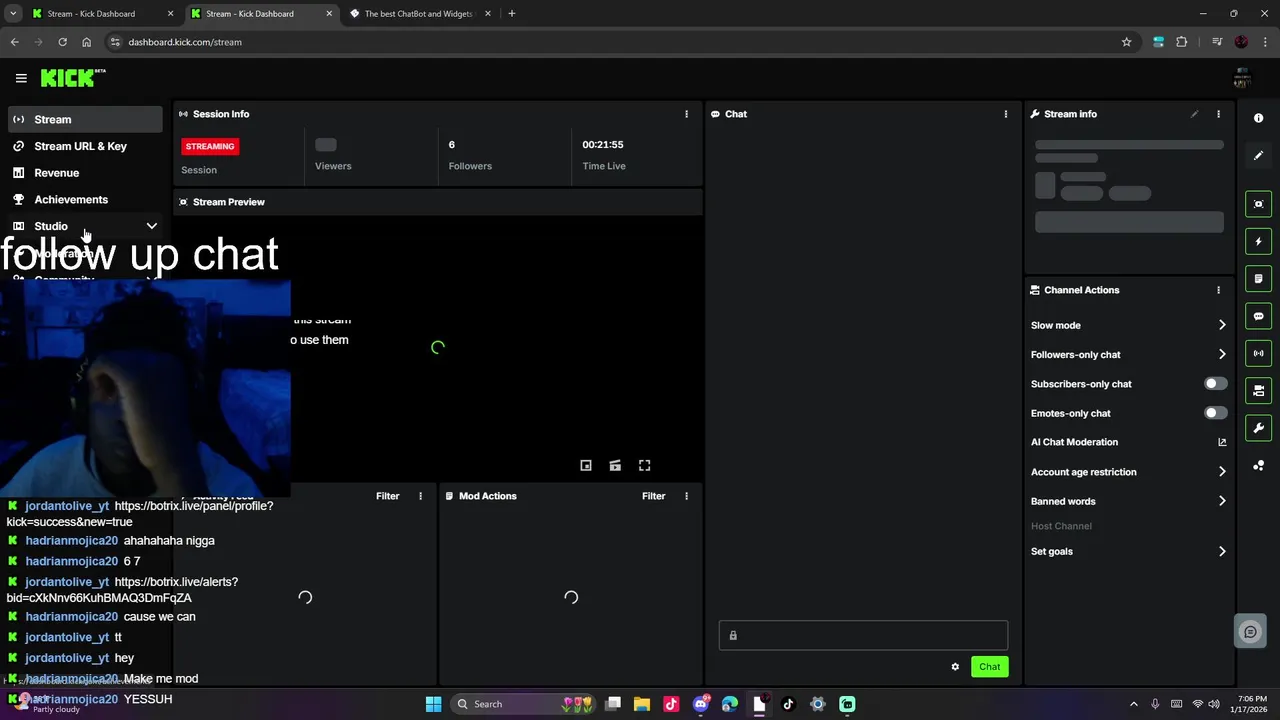Pop out the stream preview window
The width and height of the screenshot is (1280, 720).
coord(586,465)
